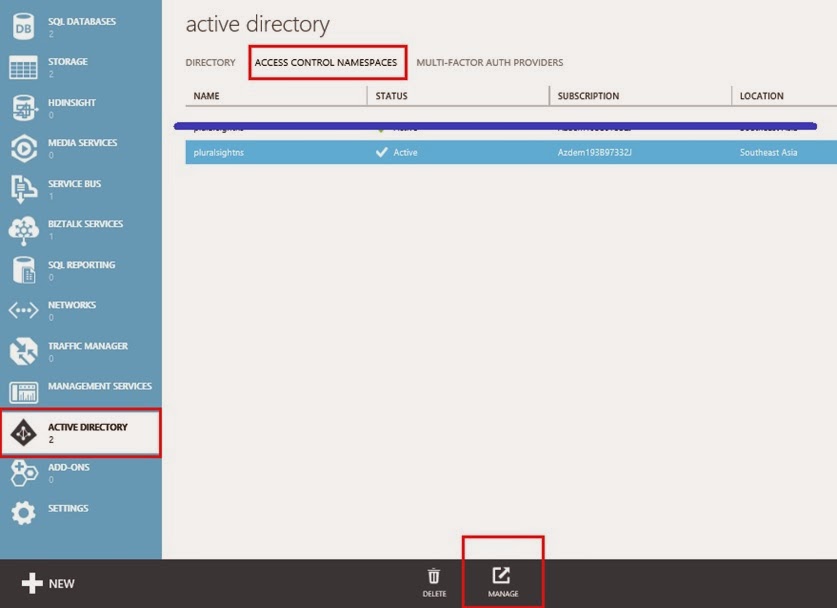This screenshot has height=608, width=837.
Task: Select the Traffic Manager icon
Action: coord(23,352)
